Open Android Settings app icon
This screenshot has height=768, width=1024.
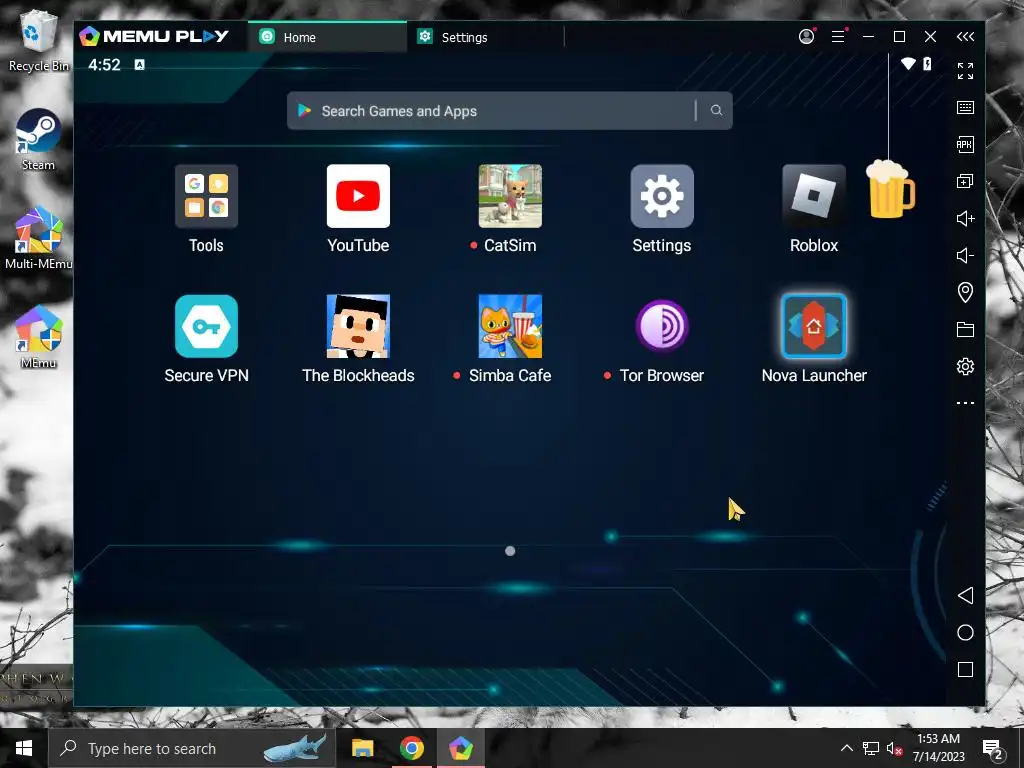click(x=662, y=197)
